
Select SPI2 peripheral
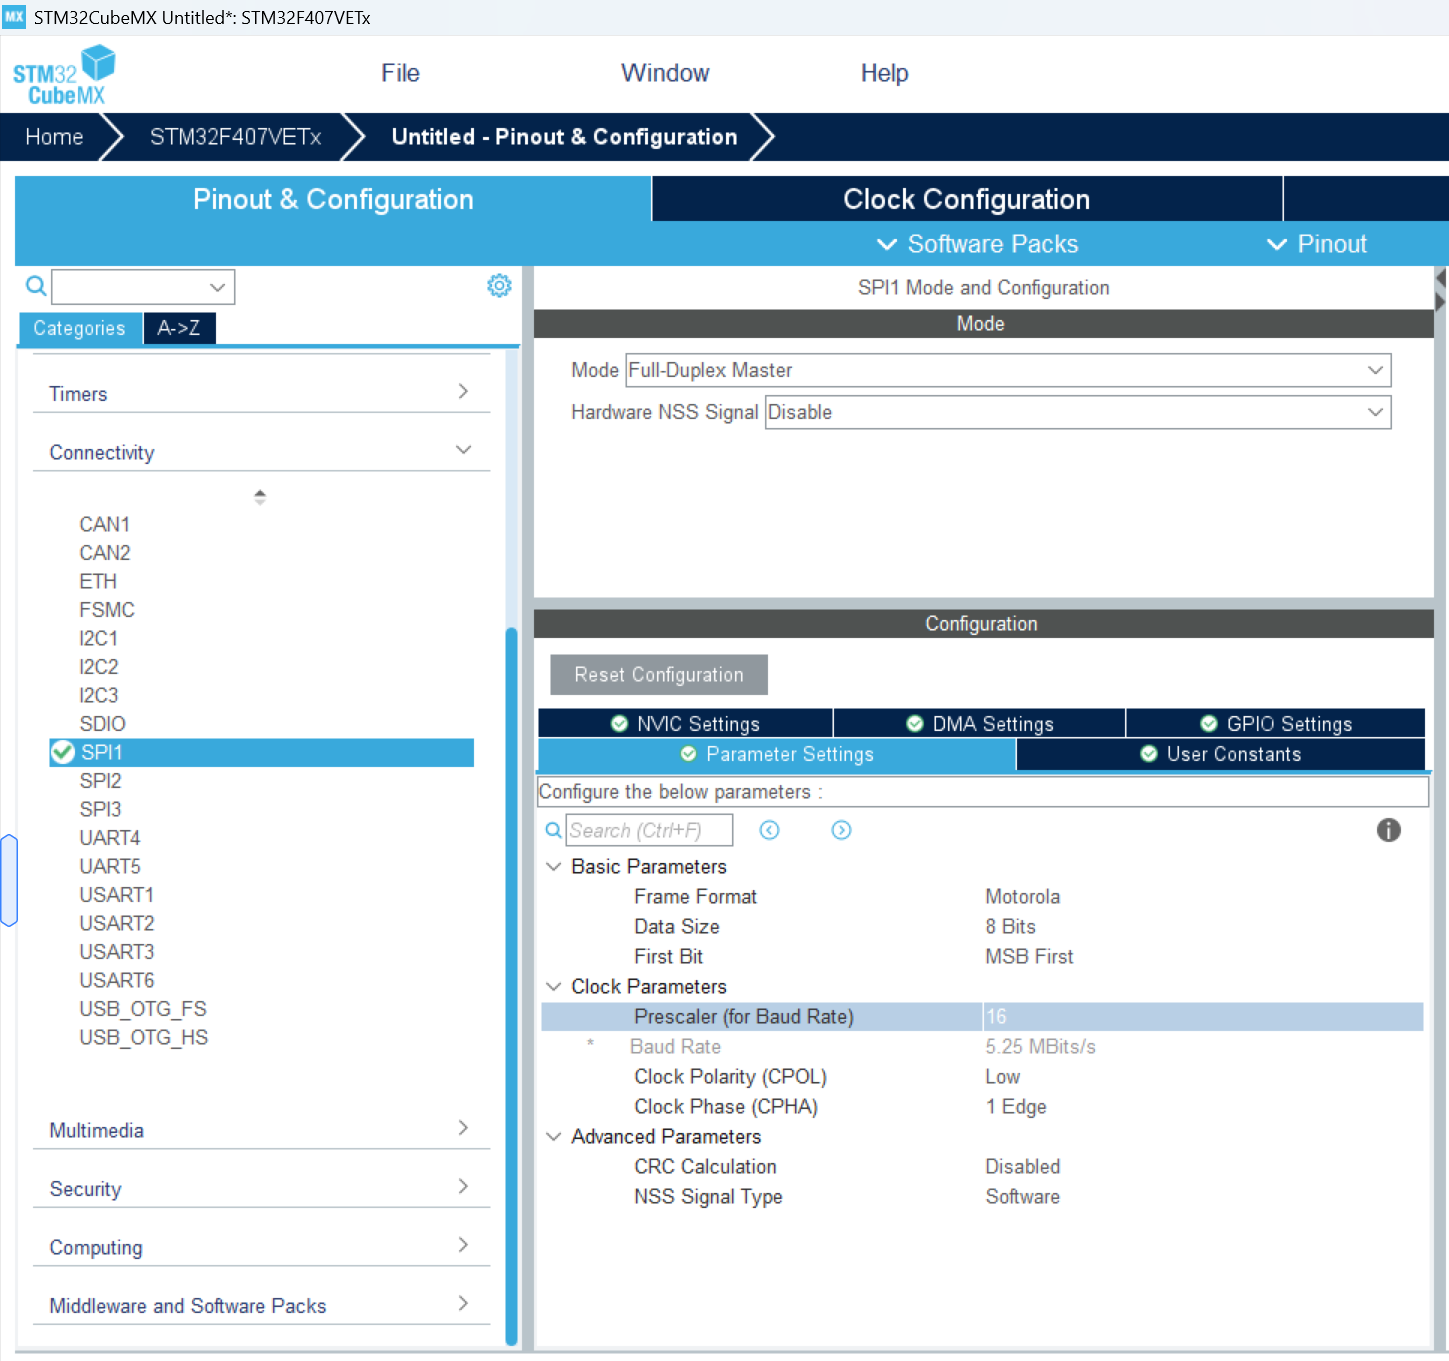101,780
